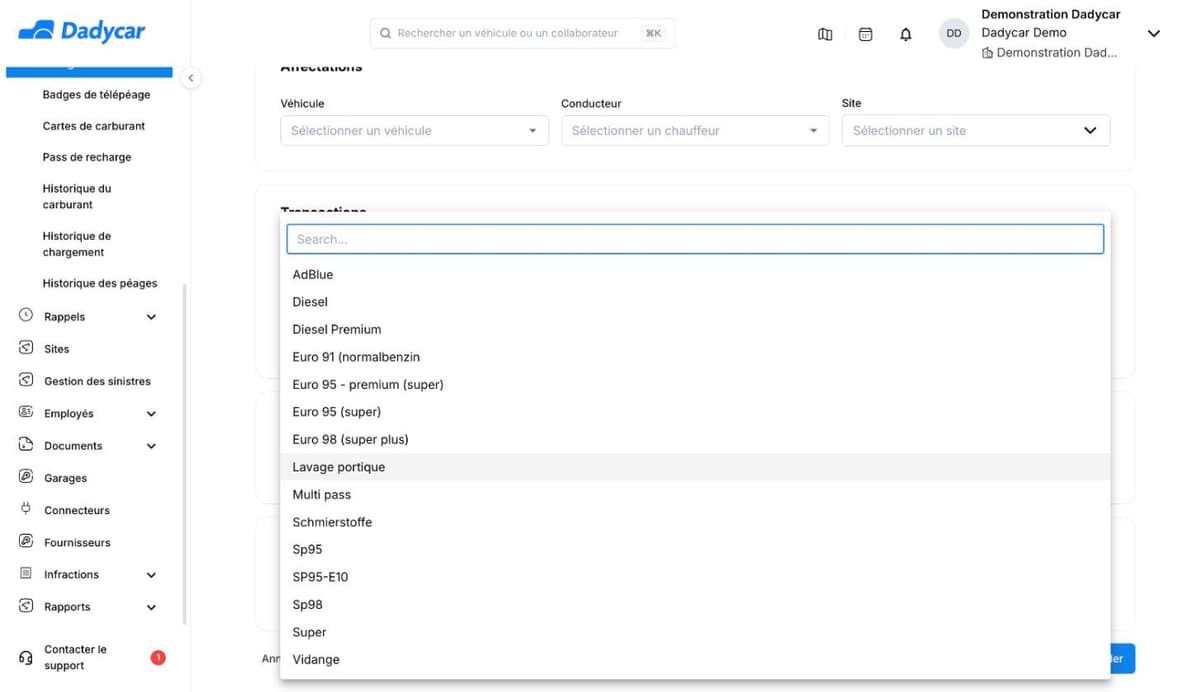
Task: Click the Rappels clock icon
Action: pos(26,316)
